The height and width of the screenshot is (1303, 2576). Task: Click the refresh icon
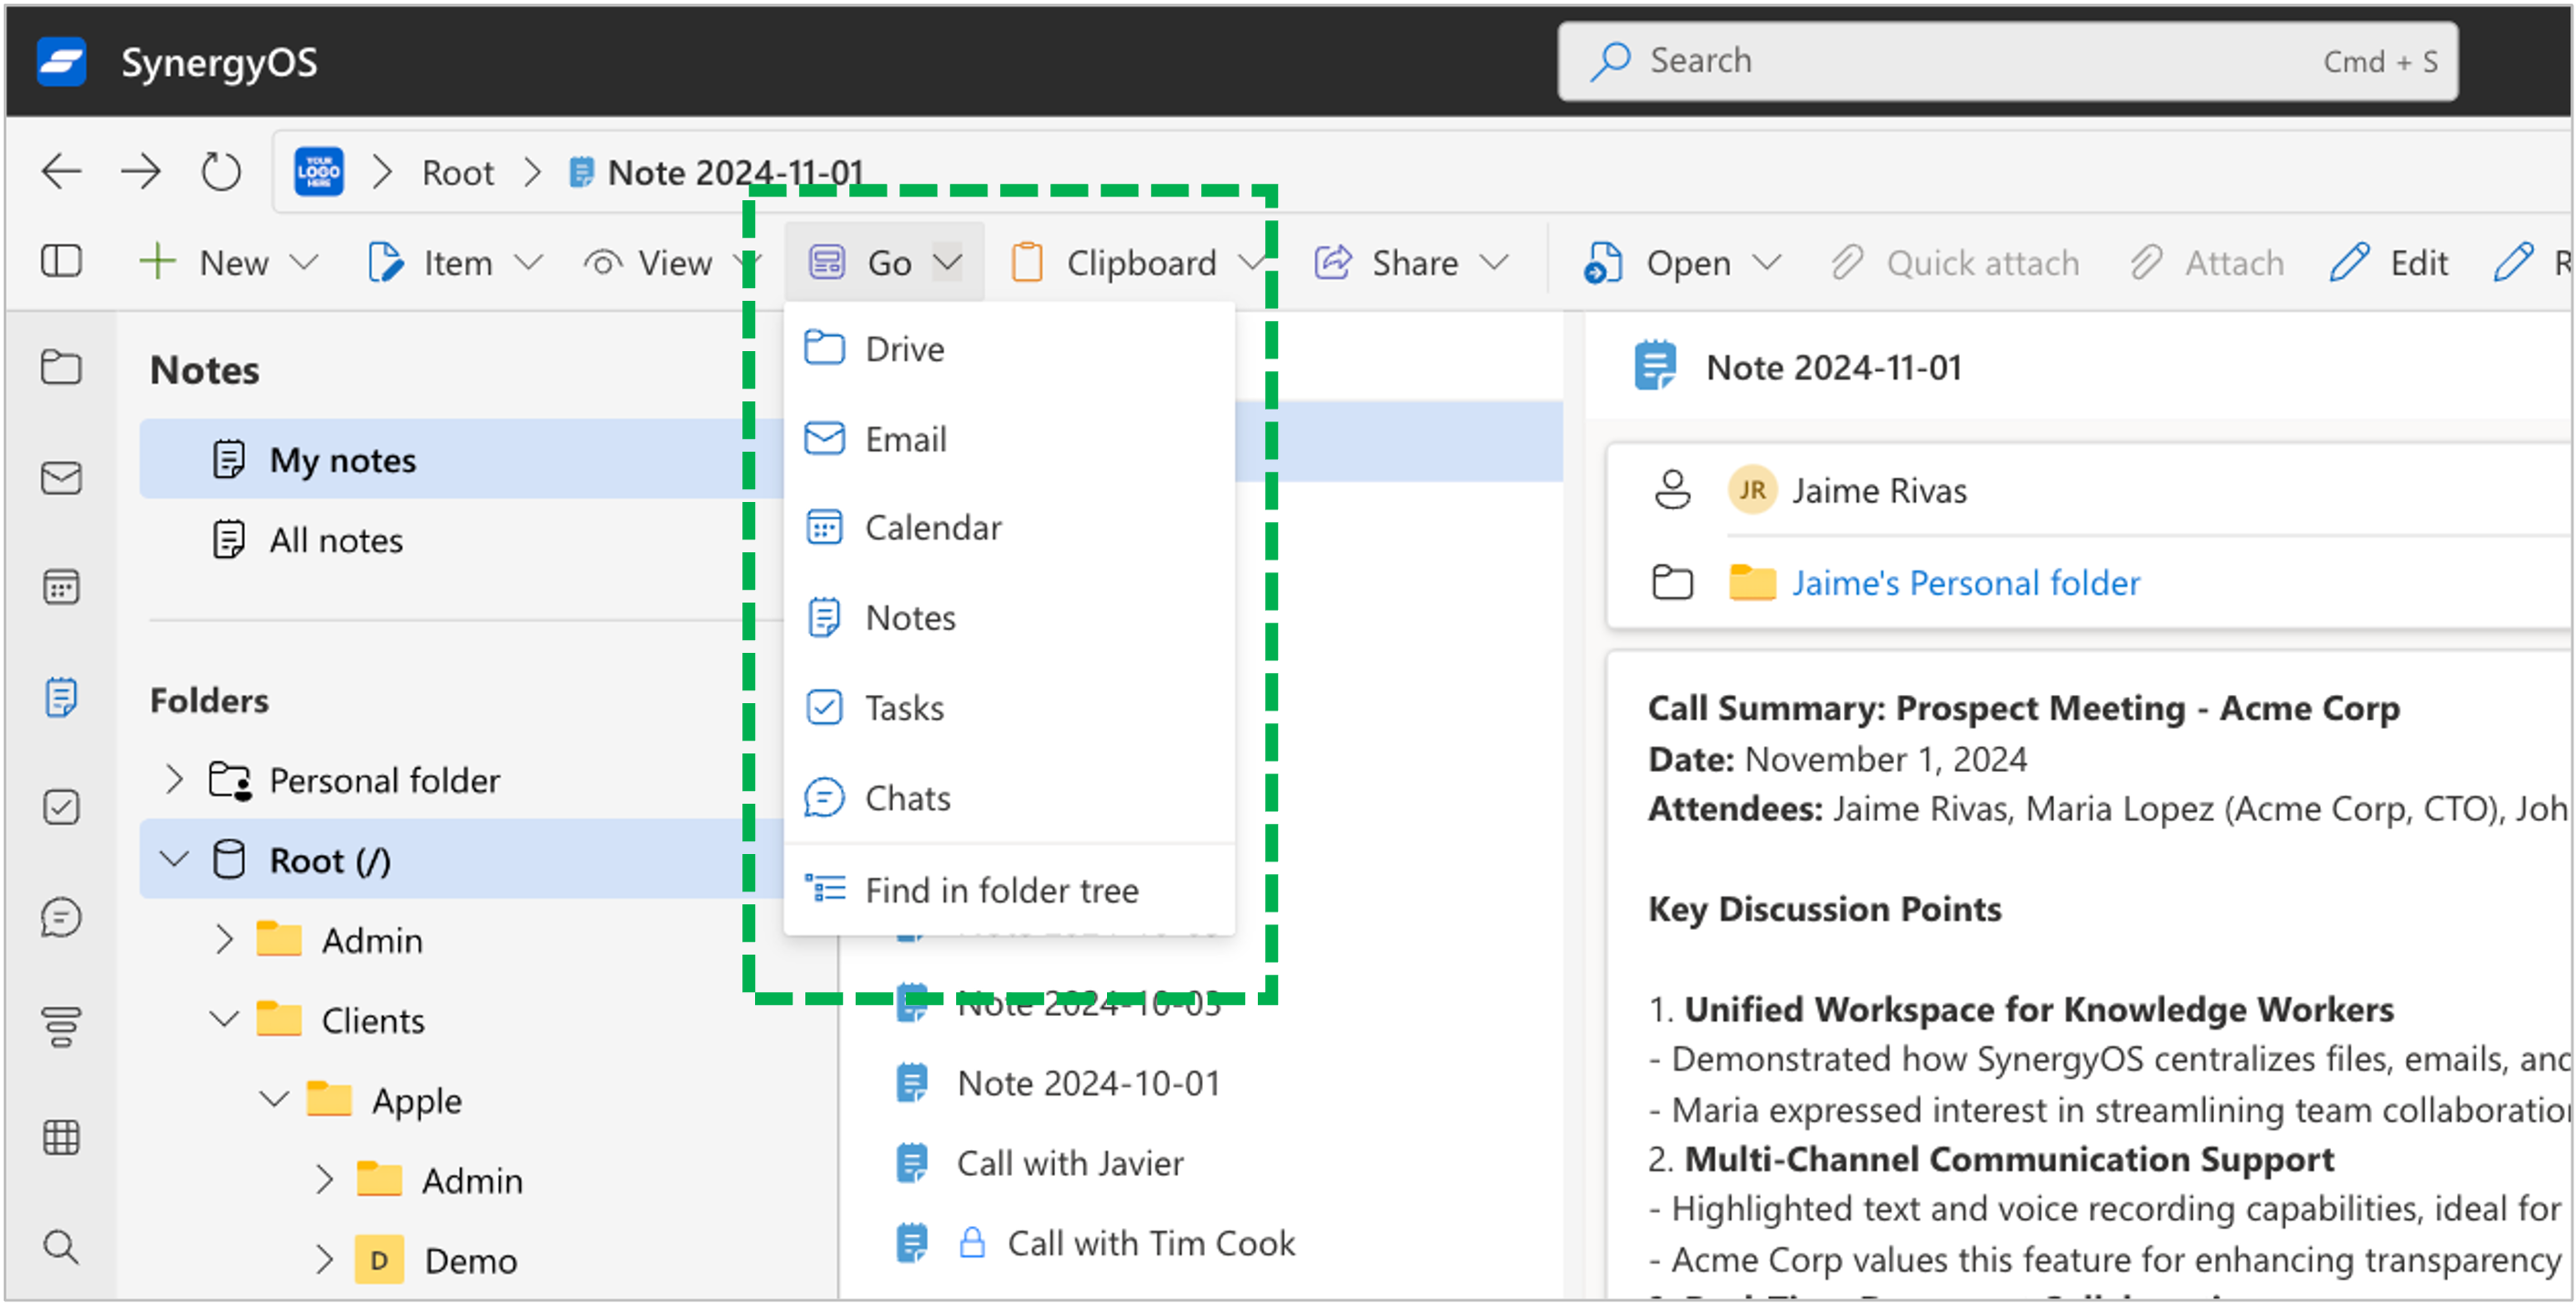(x=220, y=171)
